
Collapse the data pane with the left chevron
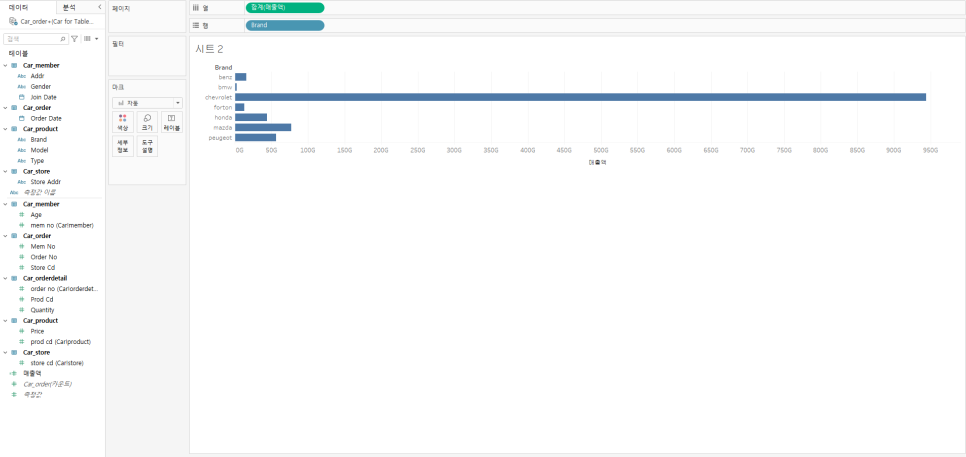[x=100, y=7]
